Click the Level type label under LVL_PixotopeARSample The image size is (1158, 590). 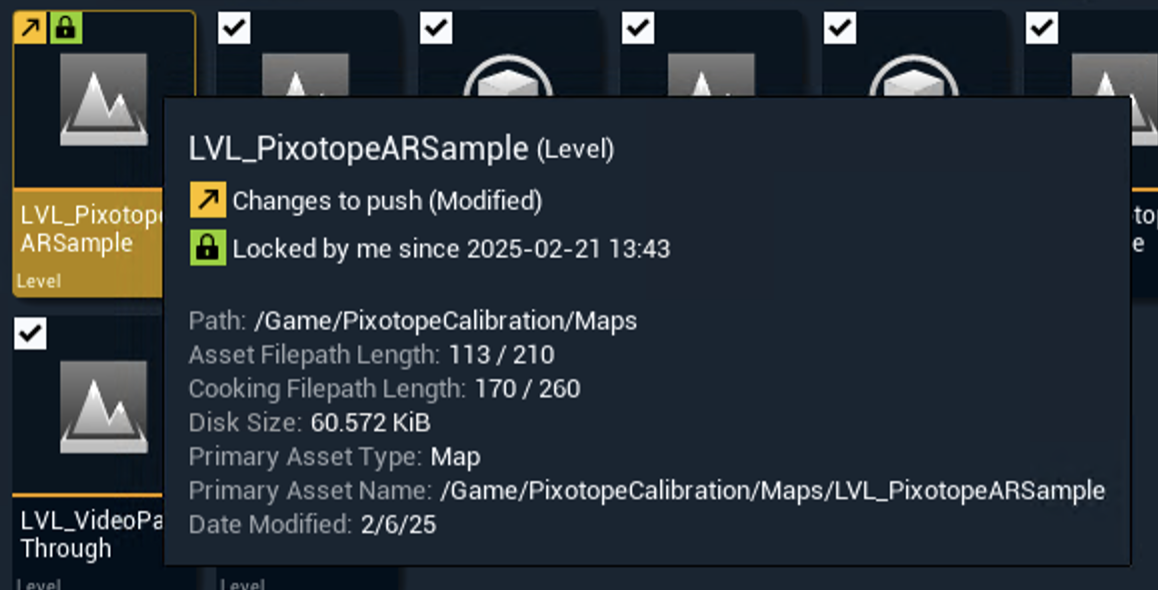36,281
